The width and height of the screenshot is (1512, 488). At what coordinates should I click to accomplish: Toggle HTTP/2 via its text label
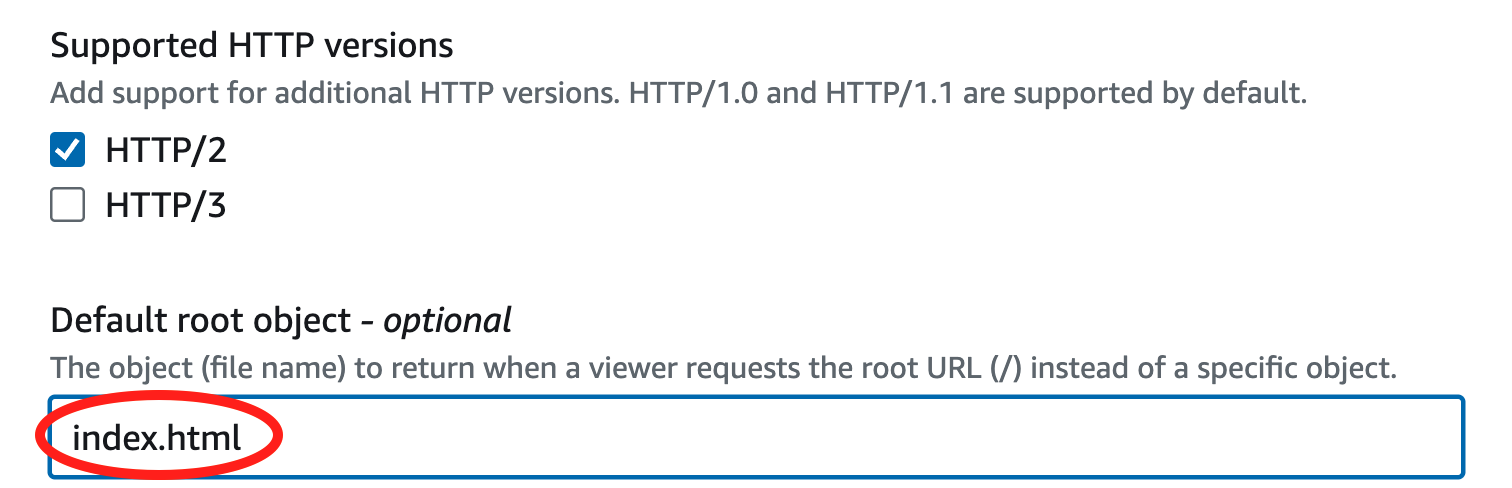166,151
